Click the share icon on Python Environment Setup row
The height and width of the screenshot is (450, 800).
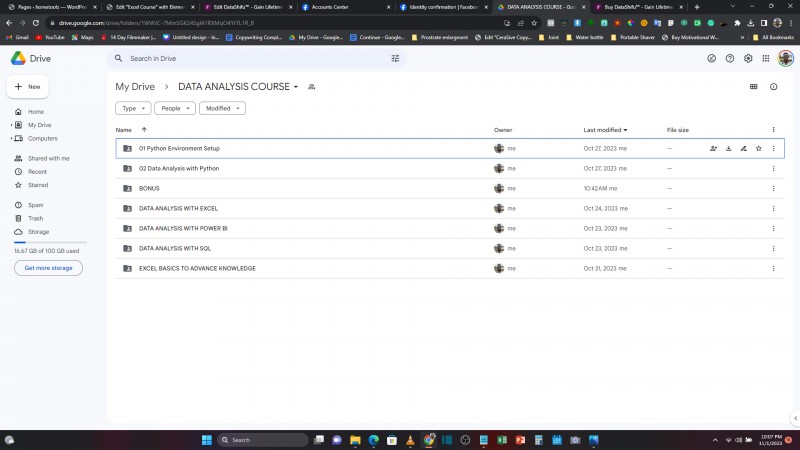[x=713, y=148]
